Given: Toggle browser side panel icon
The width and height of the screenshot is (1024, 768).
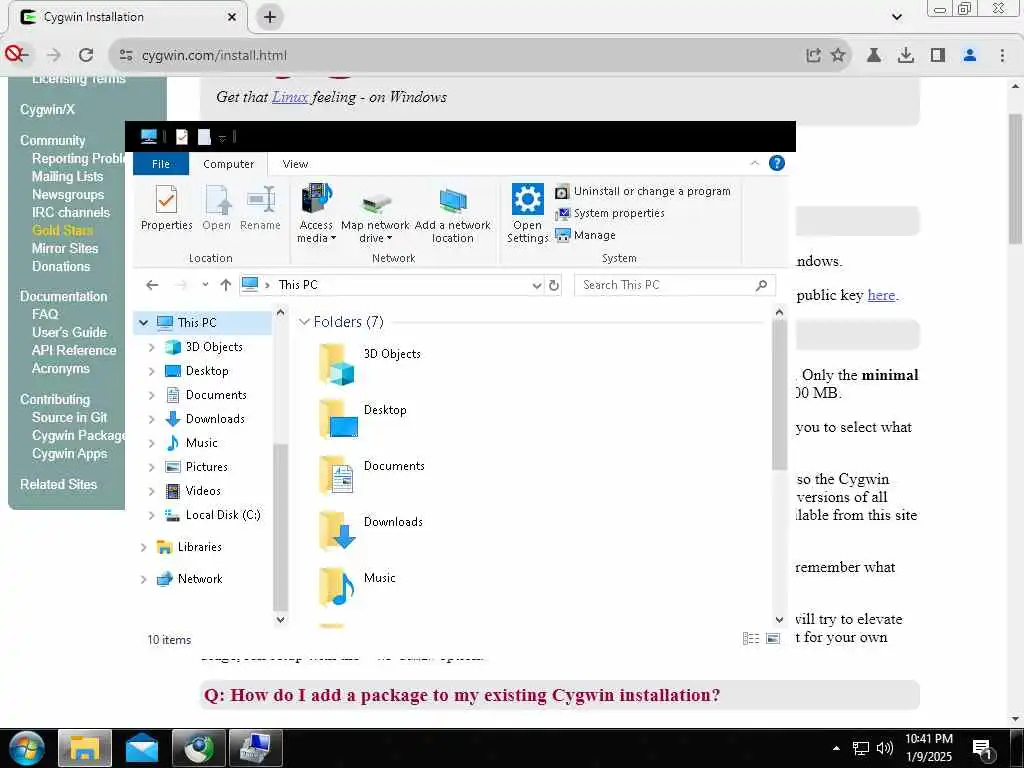Looking at the screenshot, I should coord(938,55).
